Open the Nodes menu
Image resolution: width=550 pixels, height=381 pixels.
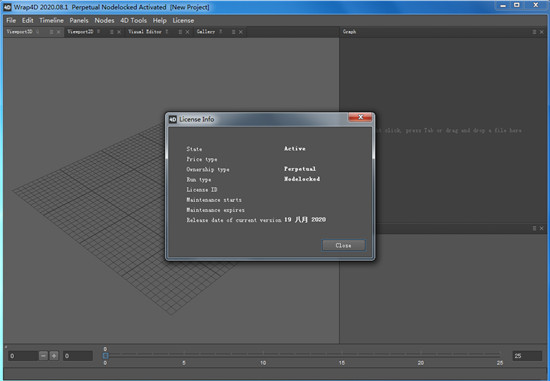[104, 20]
